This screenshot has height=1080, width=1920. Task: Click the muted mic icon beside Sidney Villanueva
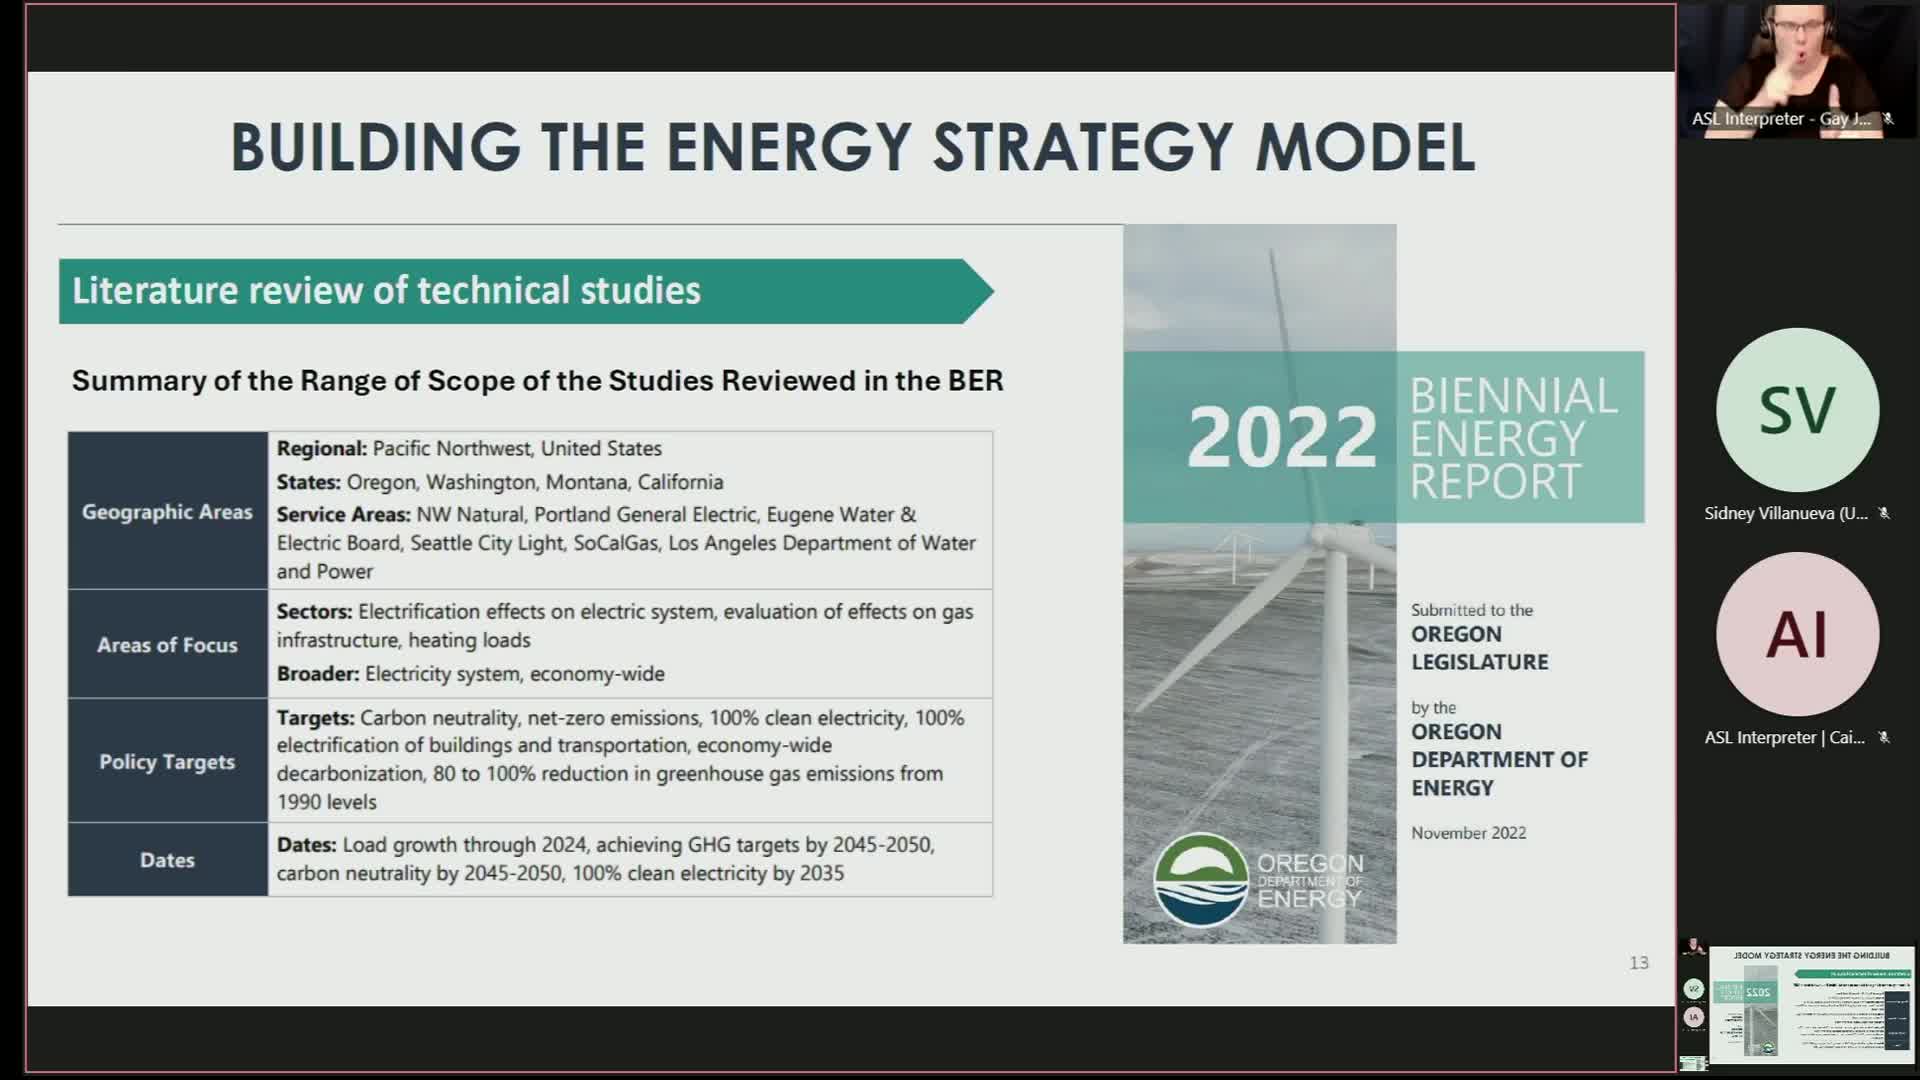1884,513
